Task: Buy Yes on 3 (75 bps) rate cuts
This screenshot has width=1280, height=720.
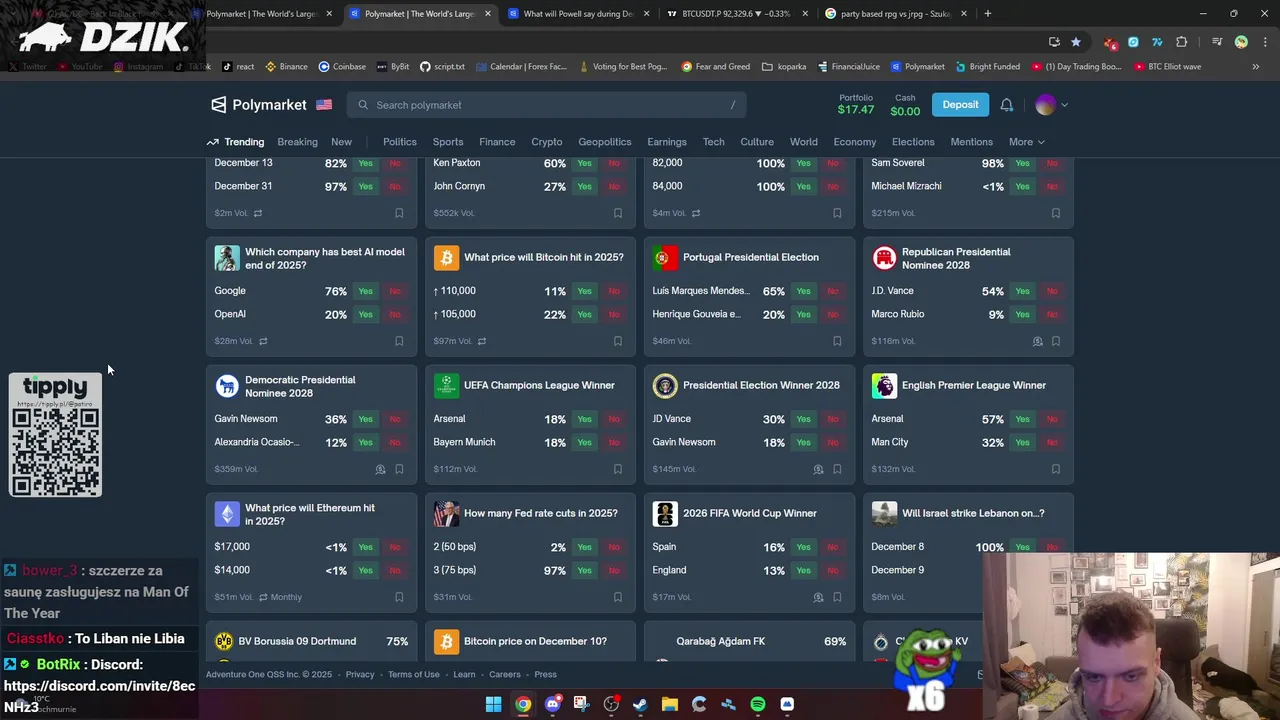Action: [584, 570]
